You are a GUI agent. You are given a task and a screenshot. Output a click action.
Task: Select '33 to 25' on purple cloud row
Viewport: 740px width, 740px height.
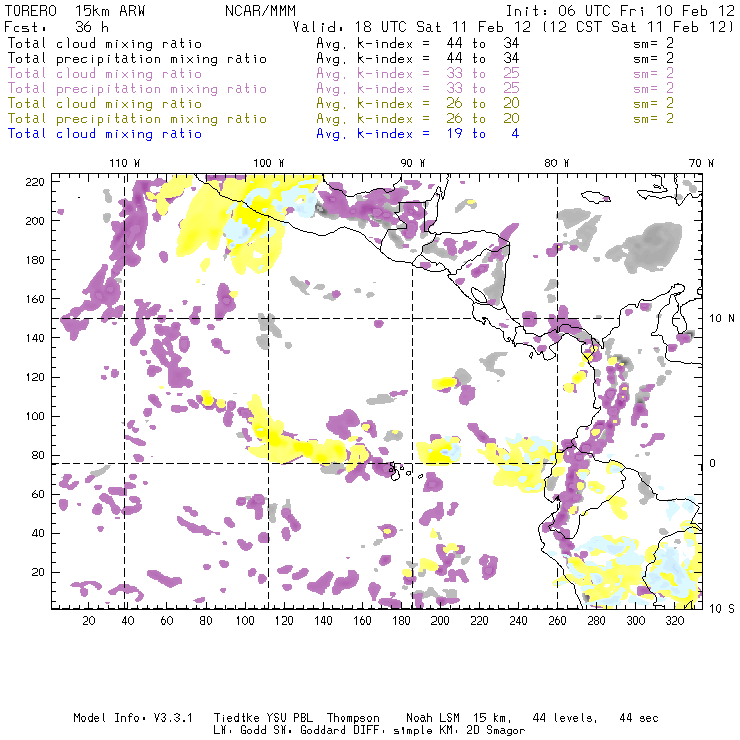click(483, 74)
